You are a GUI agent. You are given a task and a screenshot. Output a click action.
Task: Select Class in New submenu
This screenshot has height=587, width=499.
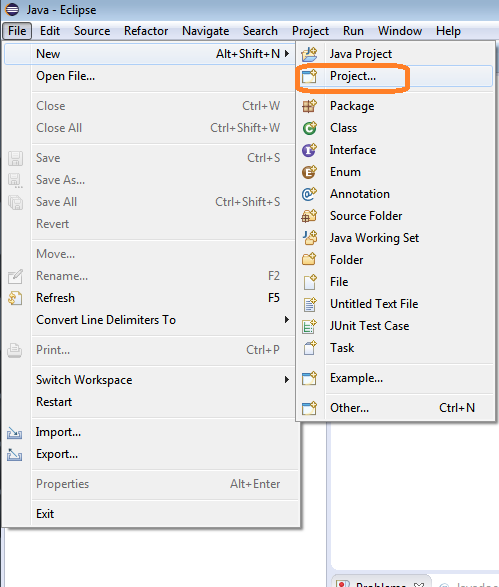[395, 128]
